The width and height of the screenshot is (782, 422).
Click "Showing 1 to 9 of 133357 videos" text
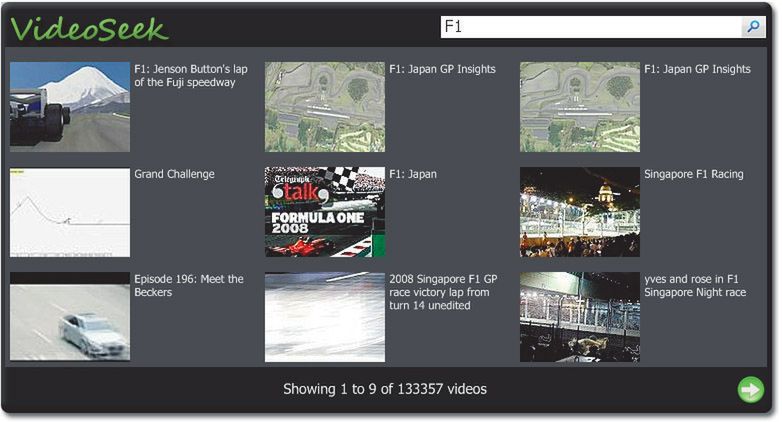pyautogui.click(x=385, y=389)
